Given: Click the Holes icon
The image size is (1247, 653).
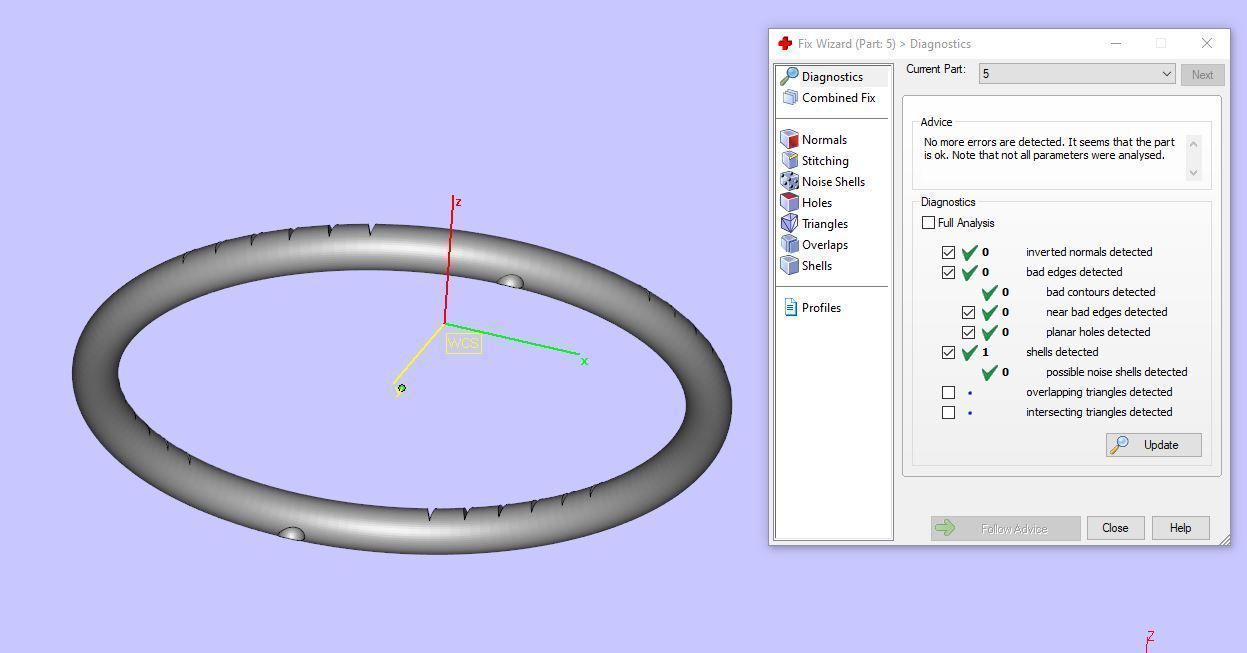Looking at the screenshot, I should point(790,202).
